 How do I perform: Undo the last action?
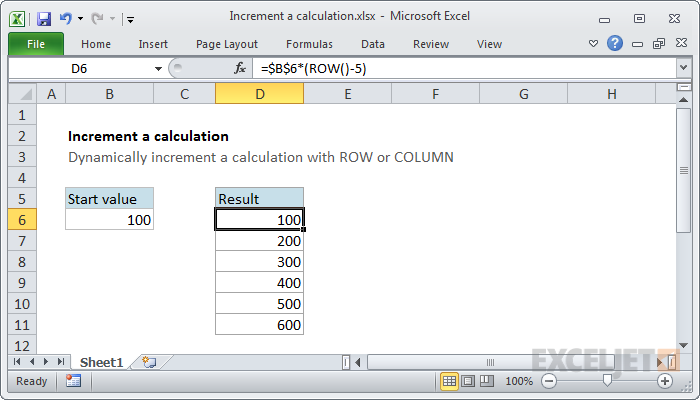pyautogui.click(x=66, y=18)
